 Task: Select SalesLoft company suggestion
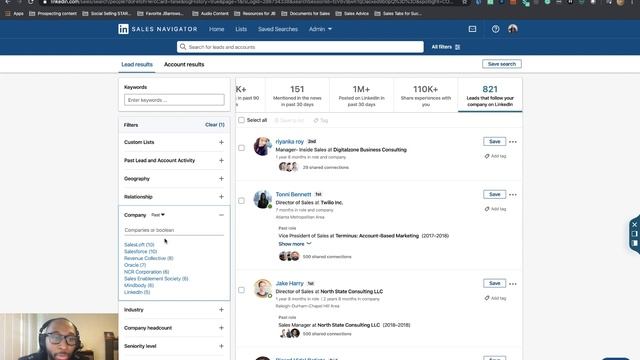(x=139, y=245)
